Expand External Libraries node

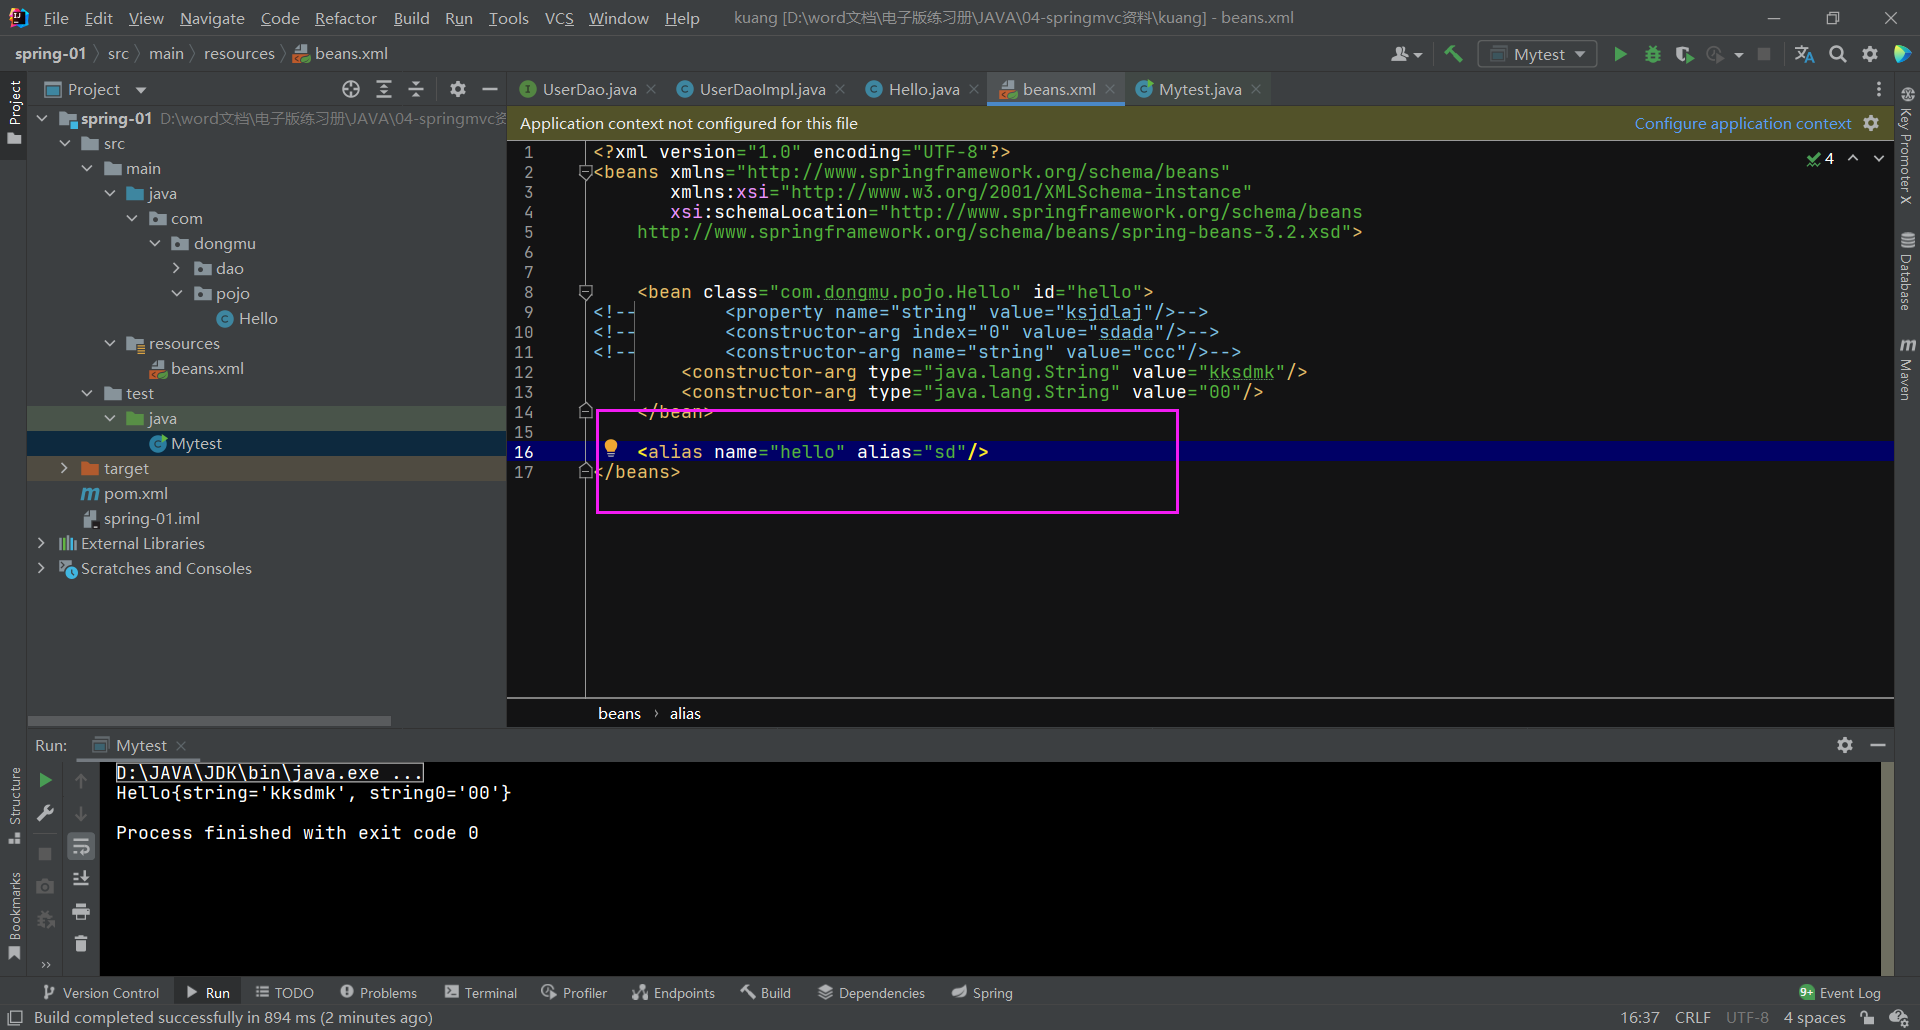tap(42, 543)
